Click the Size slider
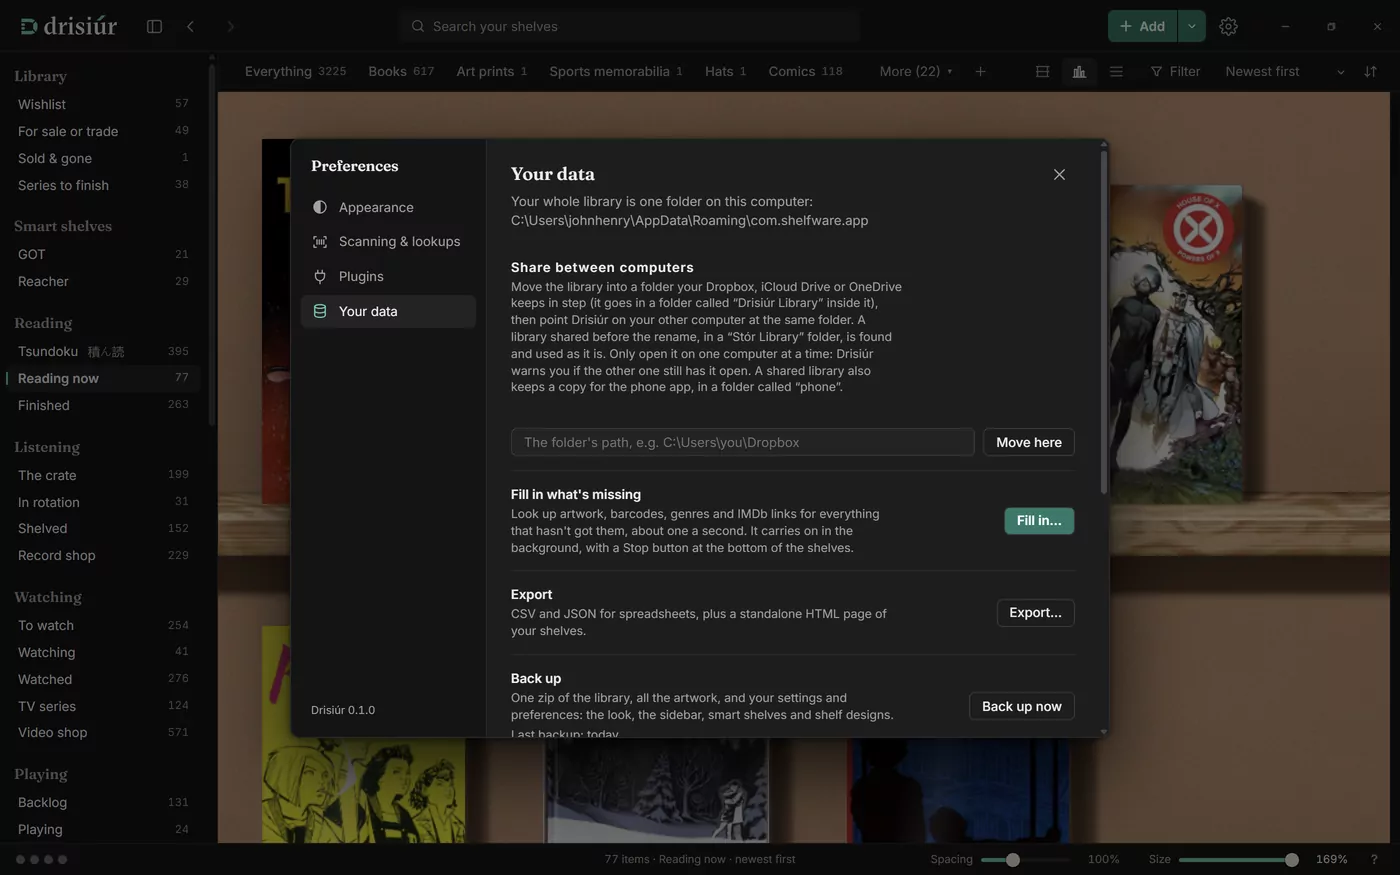This screenshot has height=875, width=1400. 1239,860
